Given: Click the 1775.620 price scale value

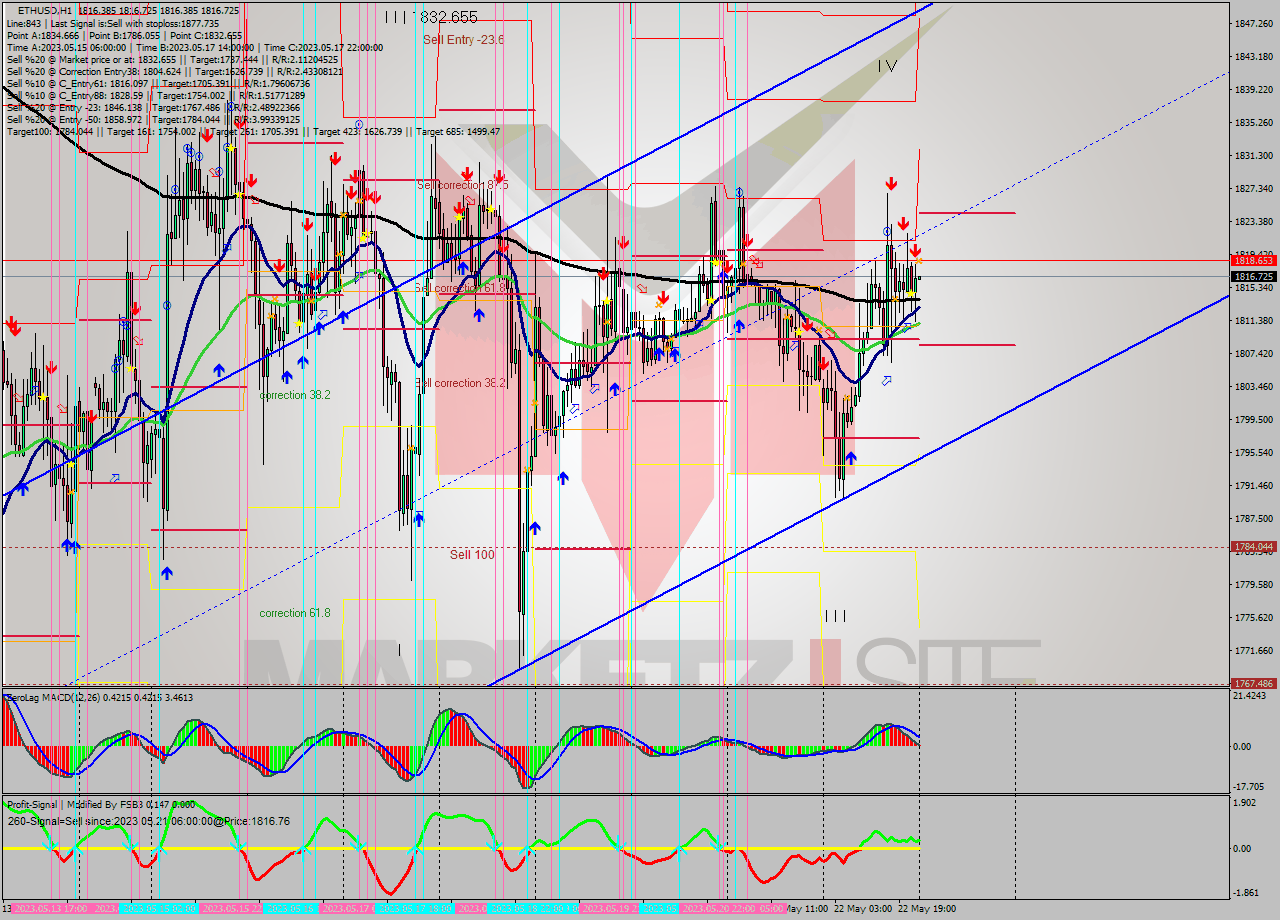Looking at the screenshot, I should click(x=1255, y=617).
